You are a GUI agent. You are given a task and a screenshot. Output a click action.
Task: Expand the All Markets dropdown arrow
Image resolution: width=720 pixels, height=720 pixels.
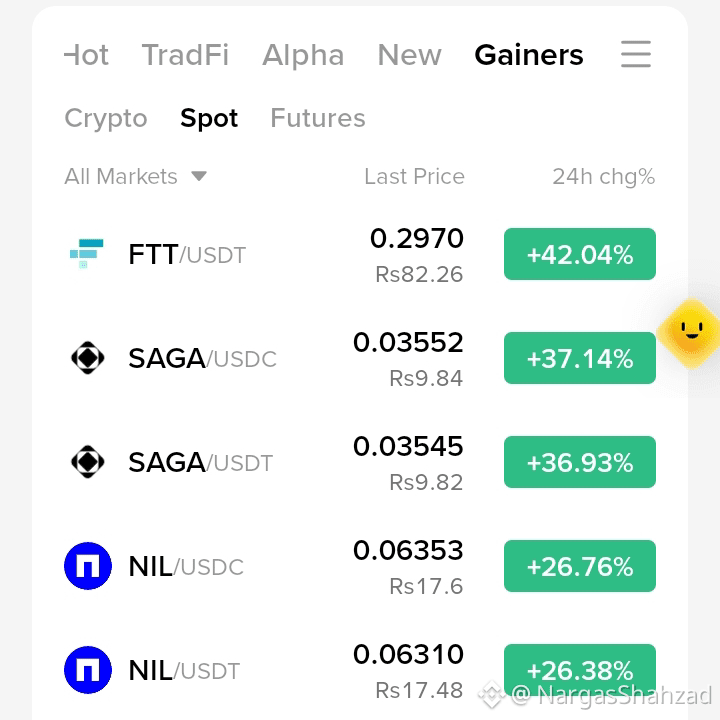199,176
